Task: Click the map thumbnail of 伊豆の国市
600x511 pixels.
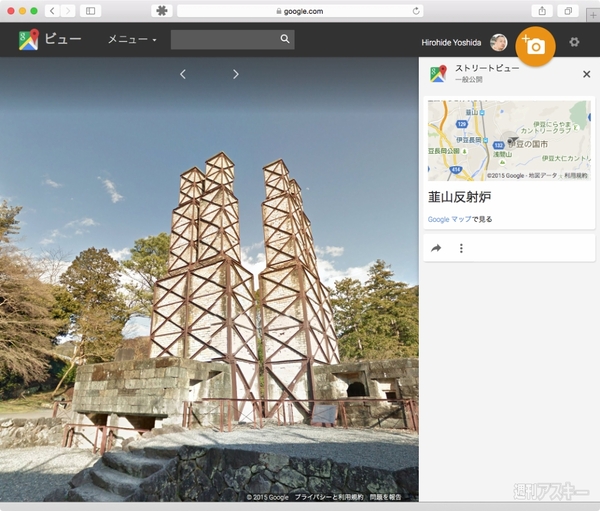Action: click(509, 140)
